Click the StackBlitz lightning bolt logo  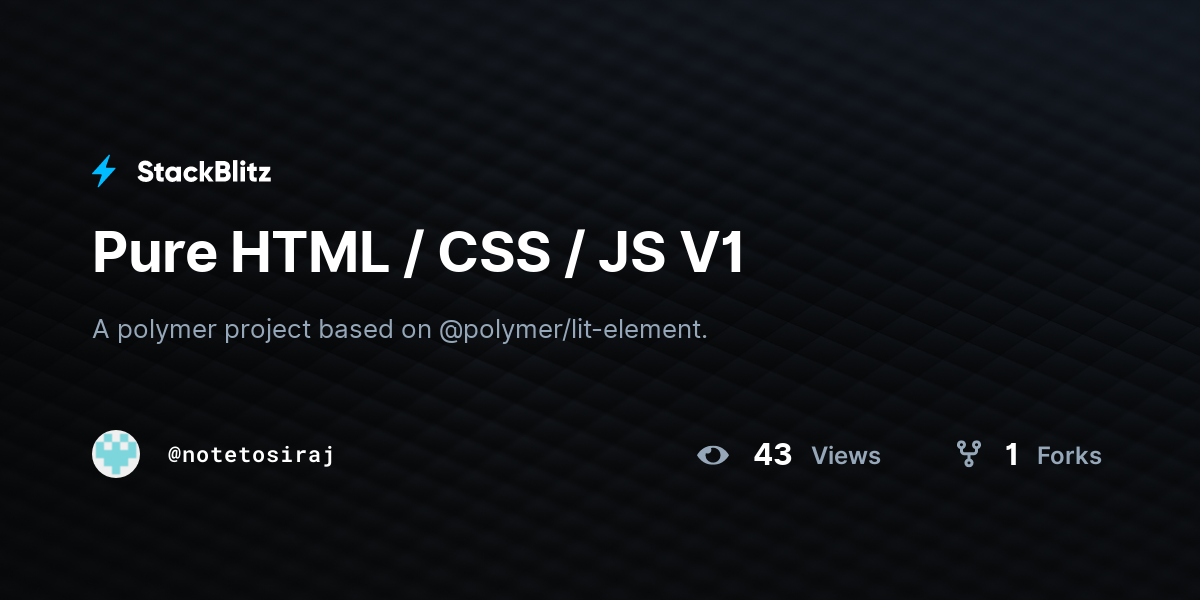(x=104, y=172)
